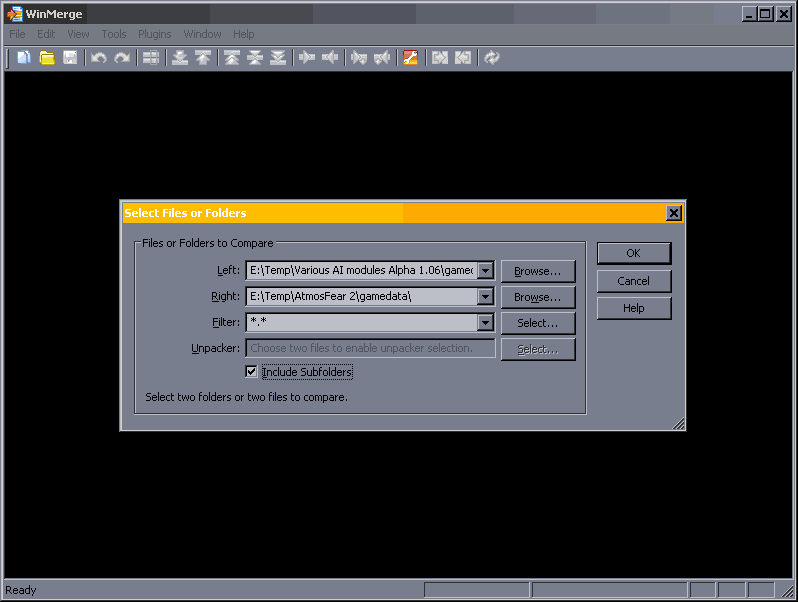The height and width of the screenshot is (602, 798).
Task: Open the Plugins menu
Action: click(155, 34)
